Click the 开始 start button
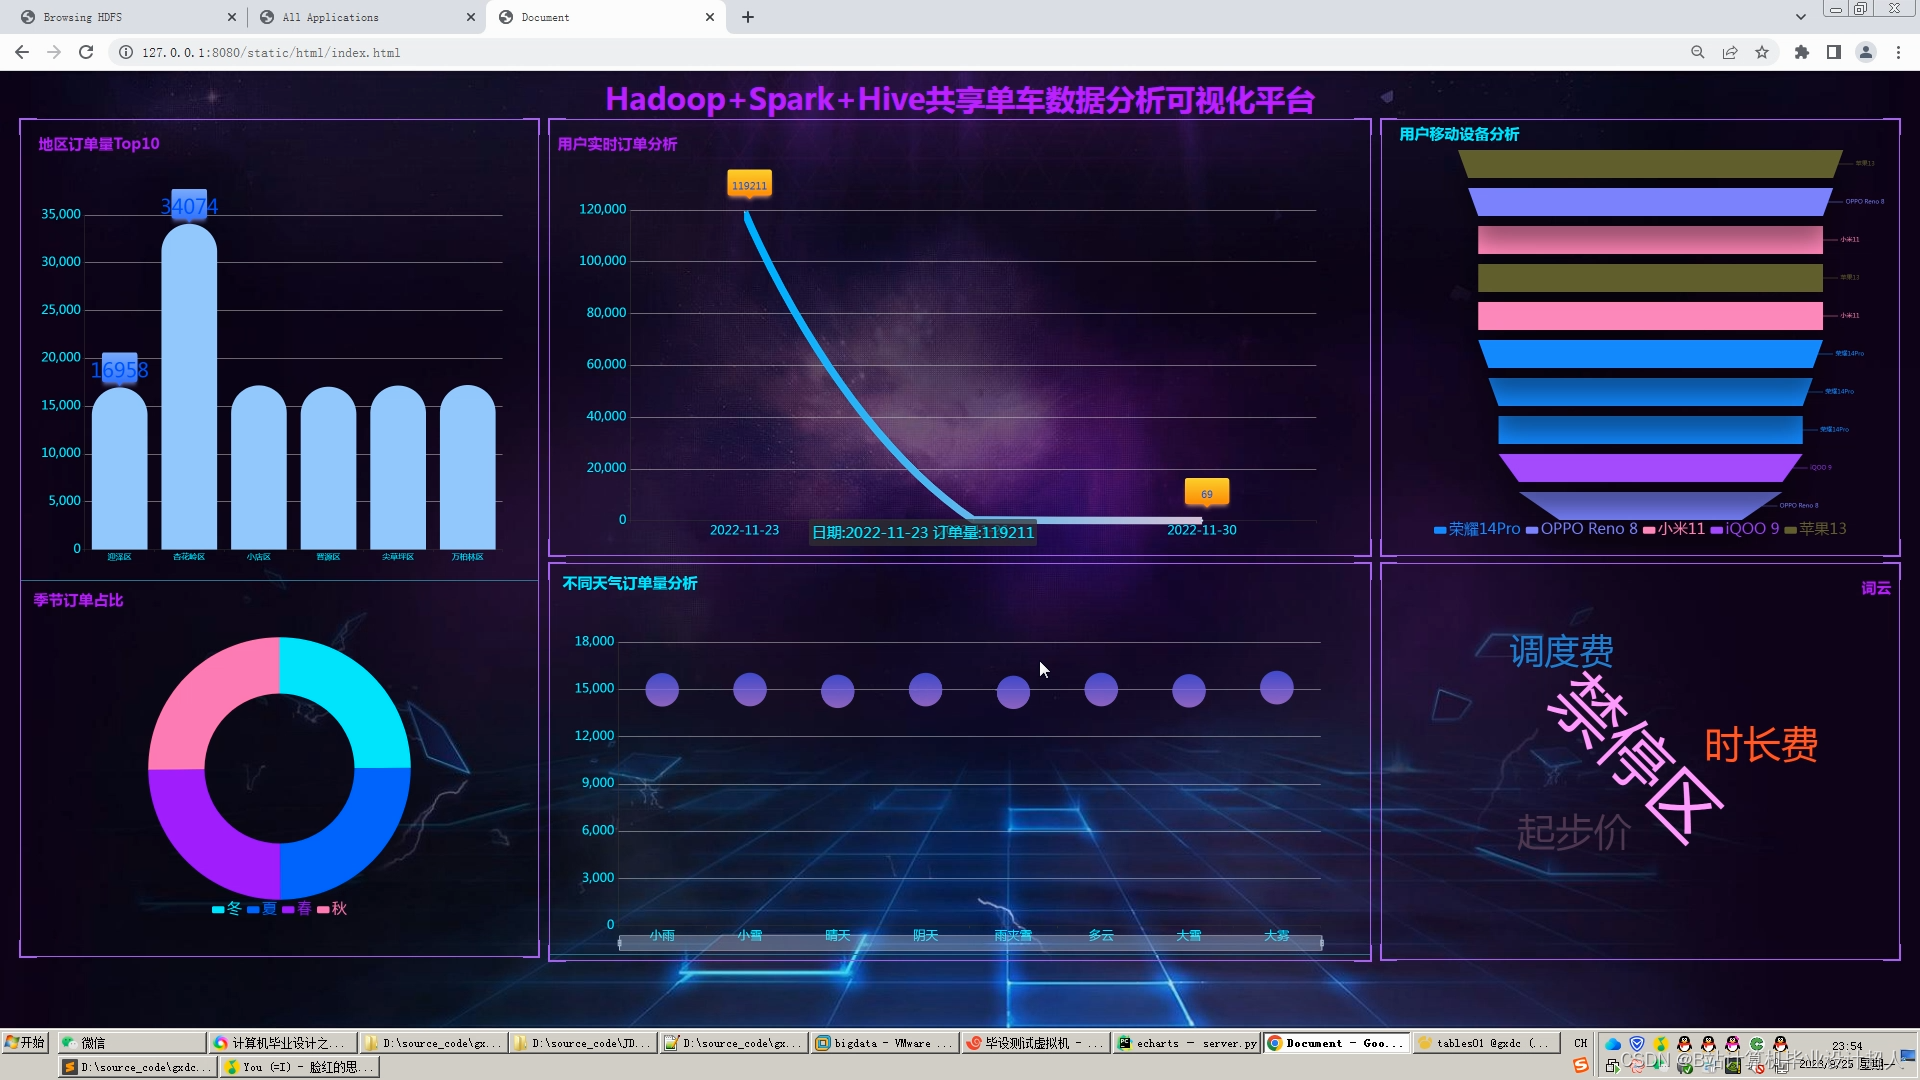Screen dimensions: 1920x1080 (25, 1042)
